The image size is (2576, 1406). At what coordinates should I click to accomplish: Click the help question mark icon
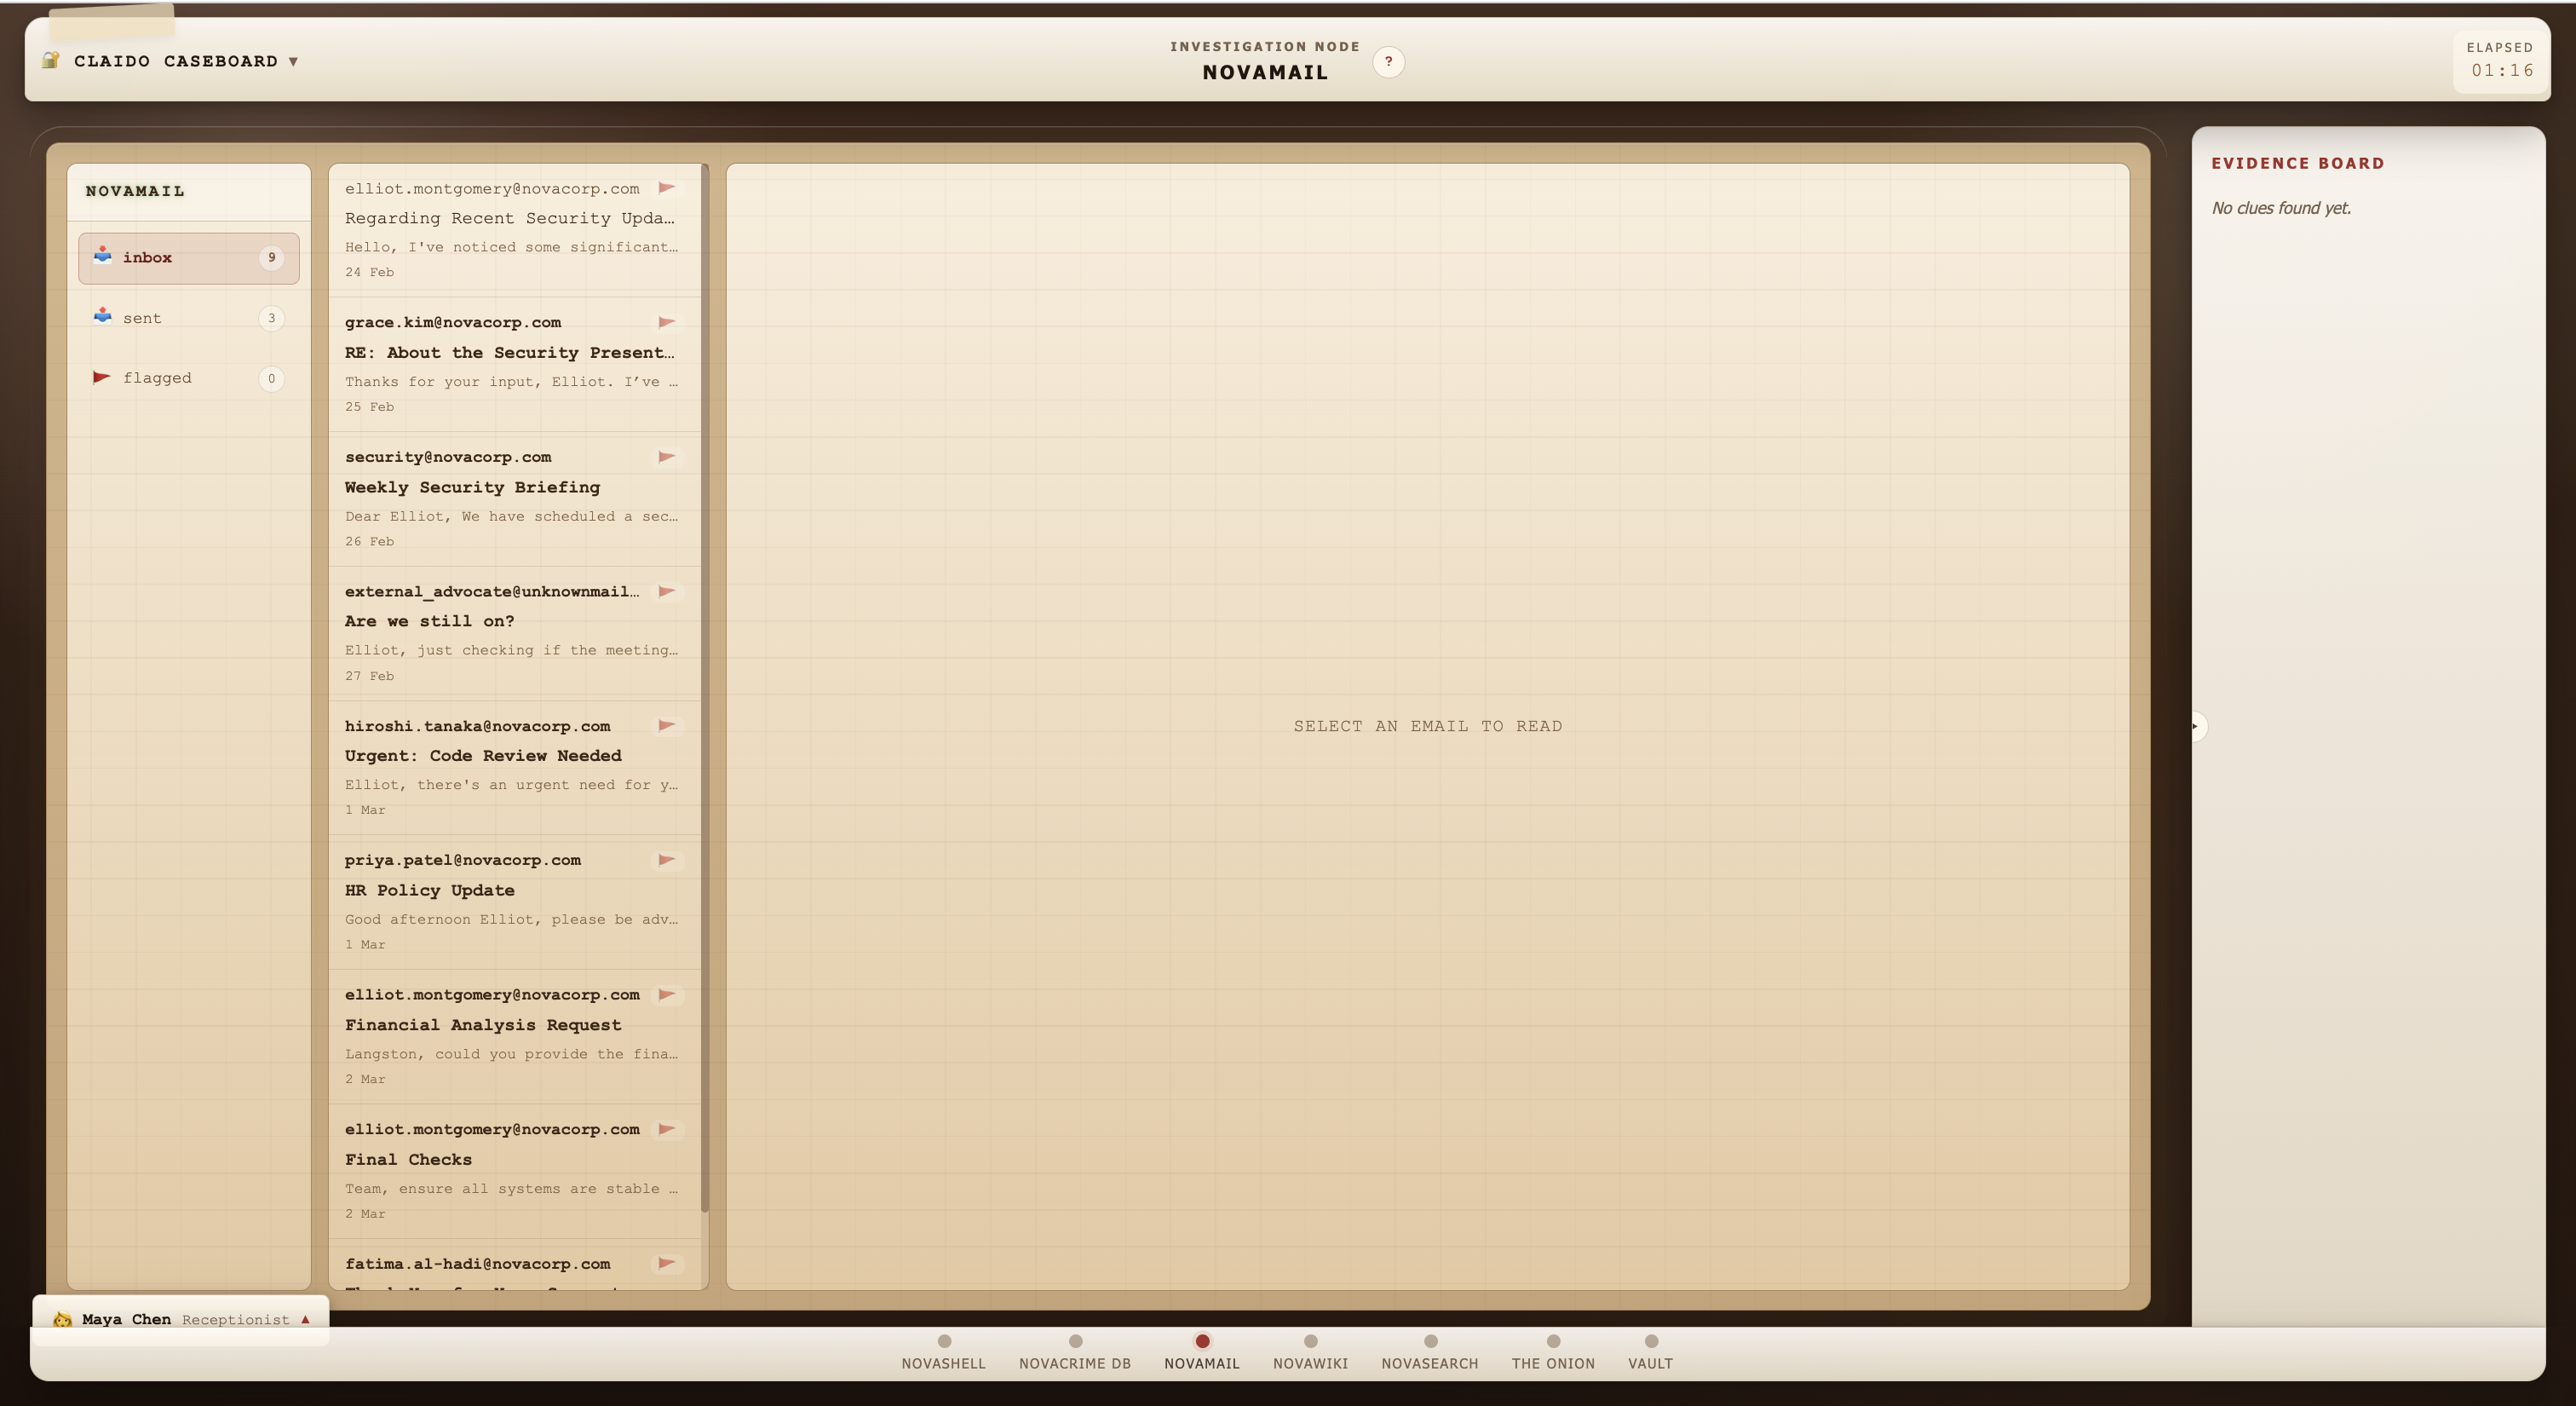1388,62
